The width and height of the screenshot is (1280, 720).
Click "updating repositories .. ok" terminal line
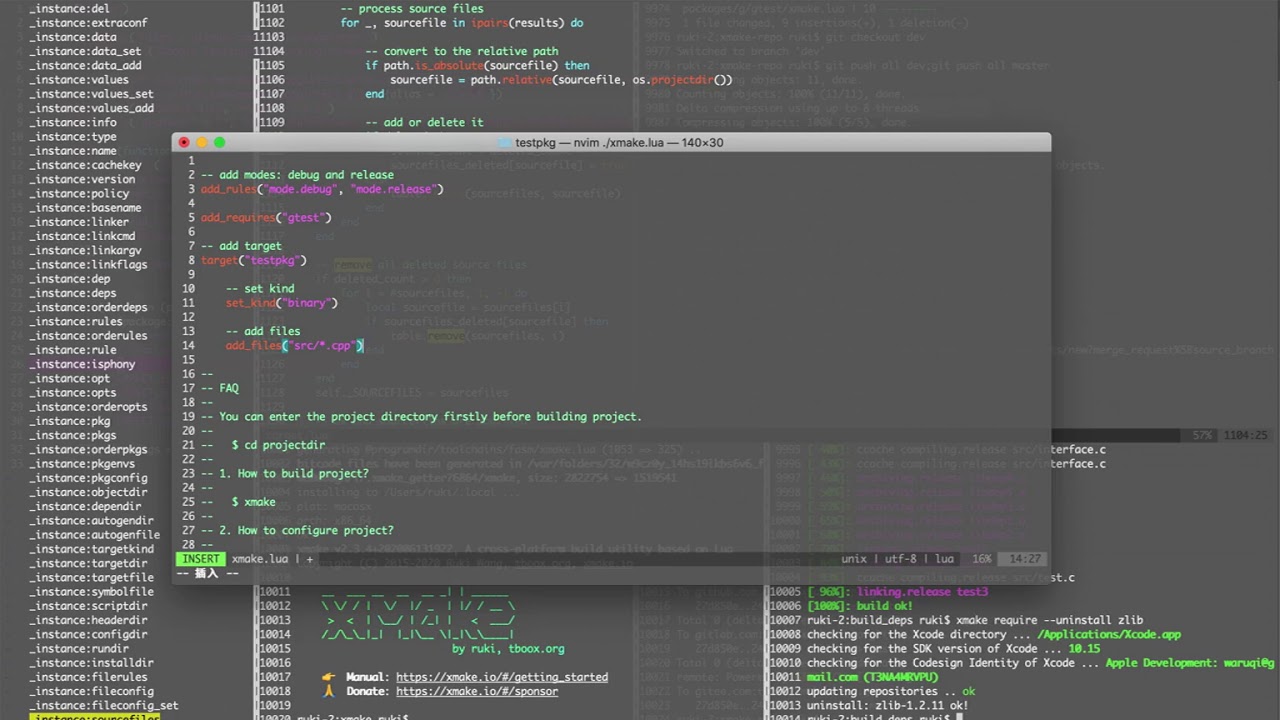tap(891, 691)
